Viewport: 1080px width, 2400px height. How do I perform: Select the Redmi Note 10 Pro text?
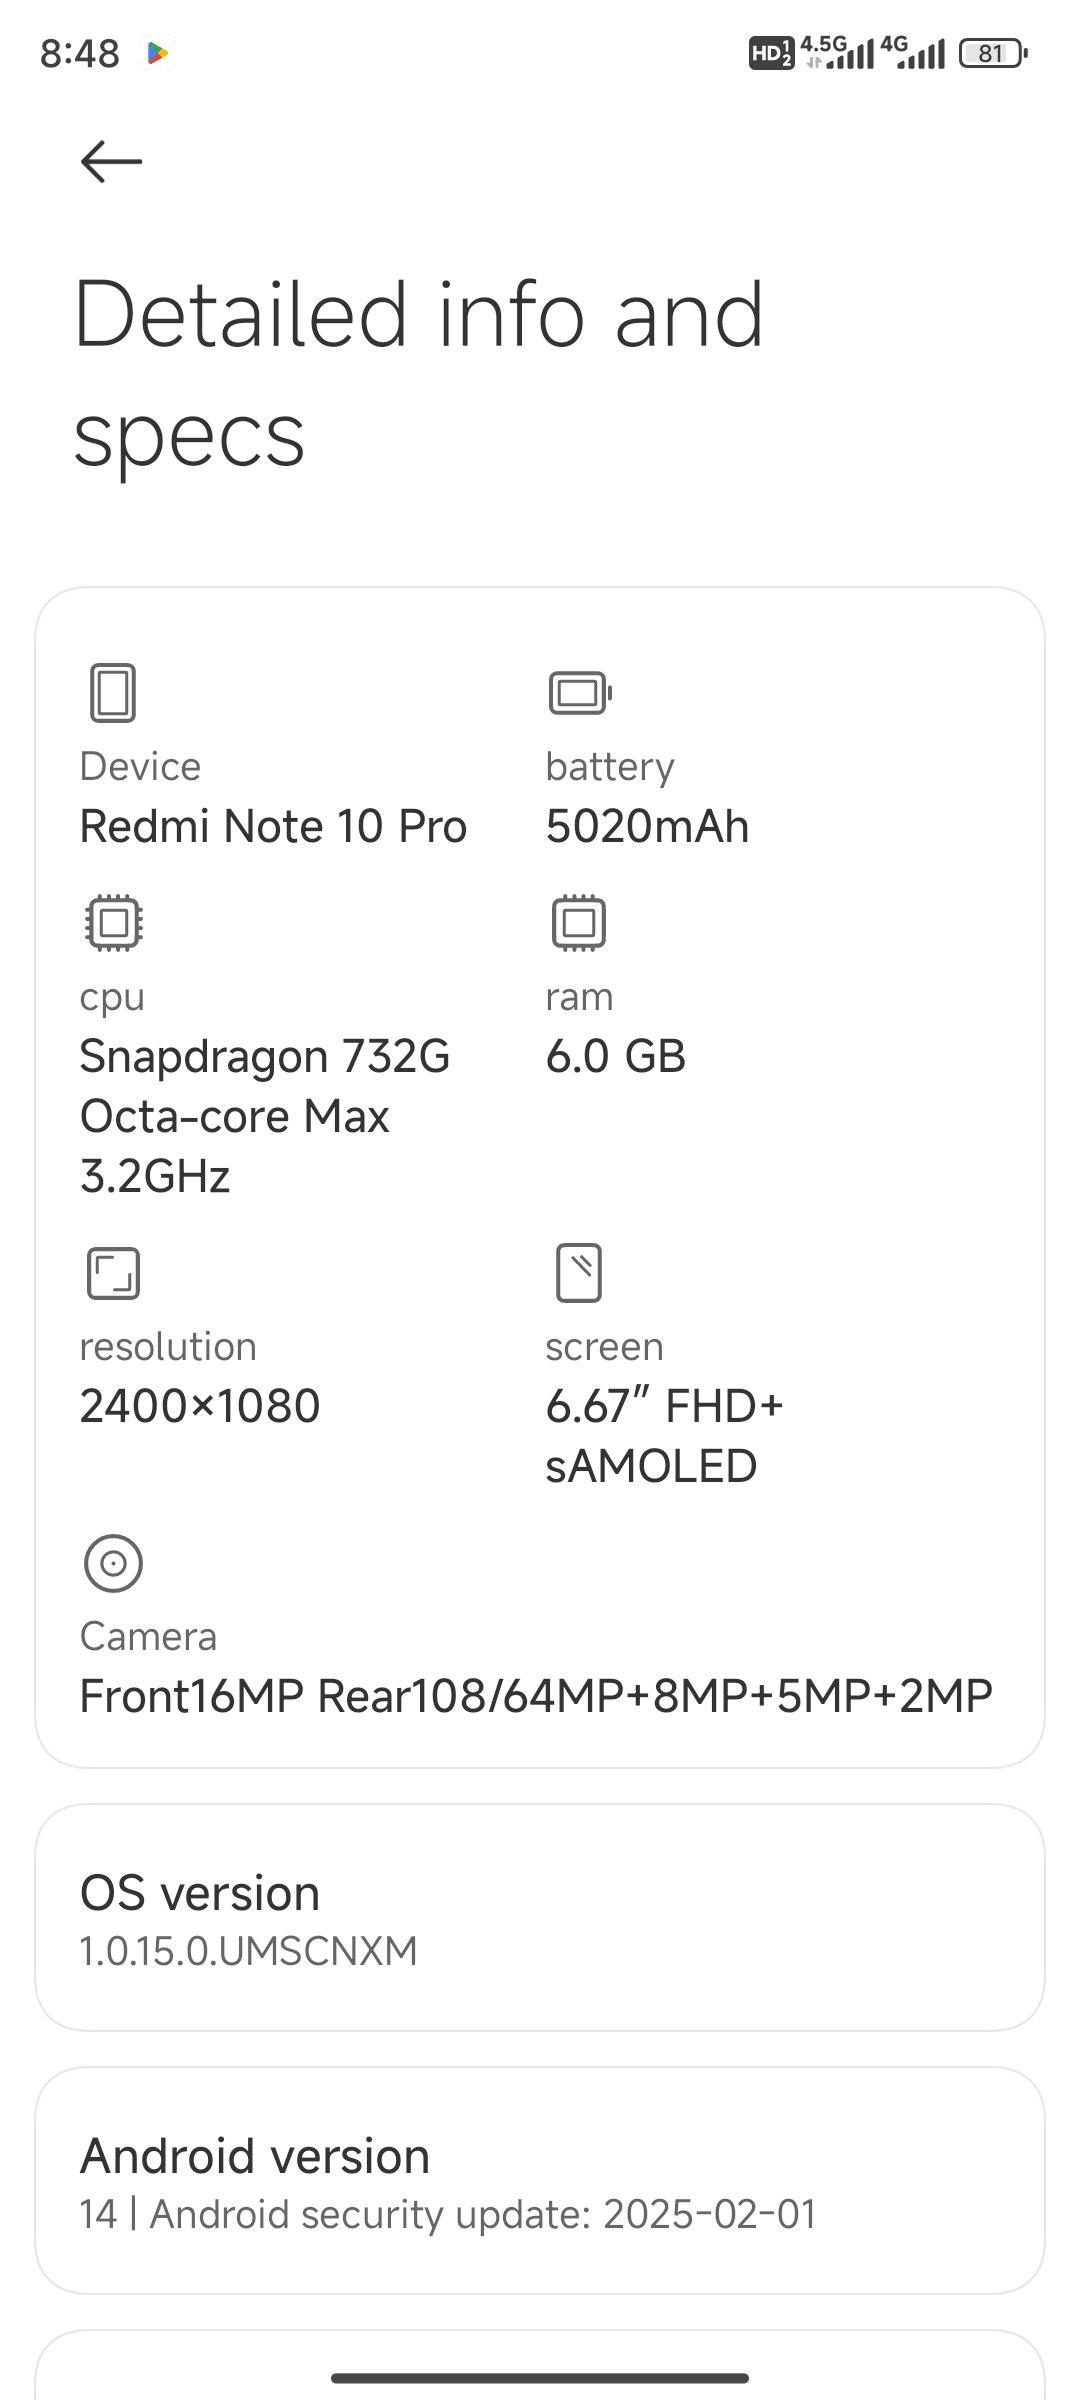tap(273, 827)
